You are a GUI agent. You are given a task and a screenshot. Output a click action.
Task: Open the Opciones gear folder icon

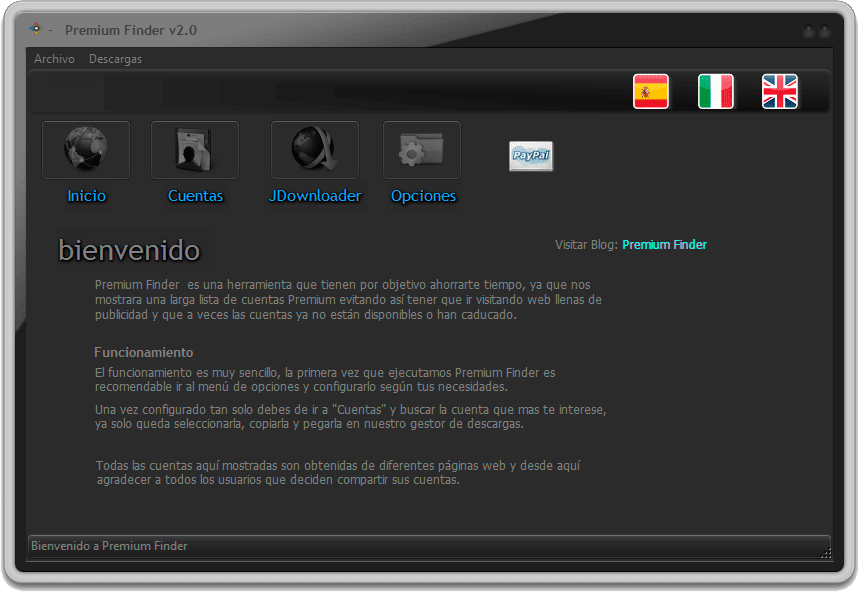point(422,150)
